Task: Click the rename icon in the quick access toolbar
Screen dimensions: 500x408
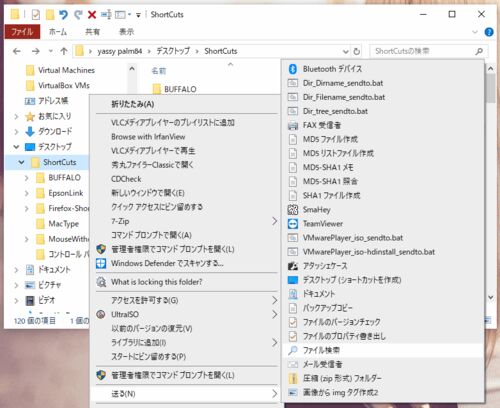Action: [106, 14]
